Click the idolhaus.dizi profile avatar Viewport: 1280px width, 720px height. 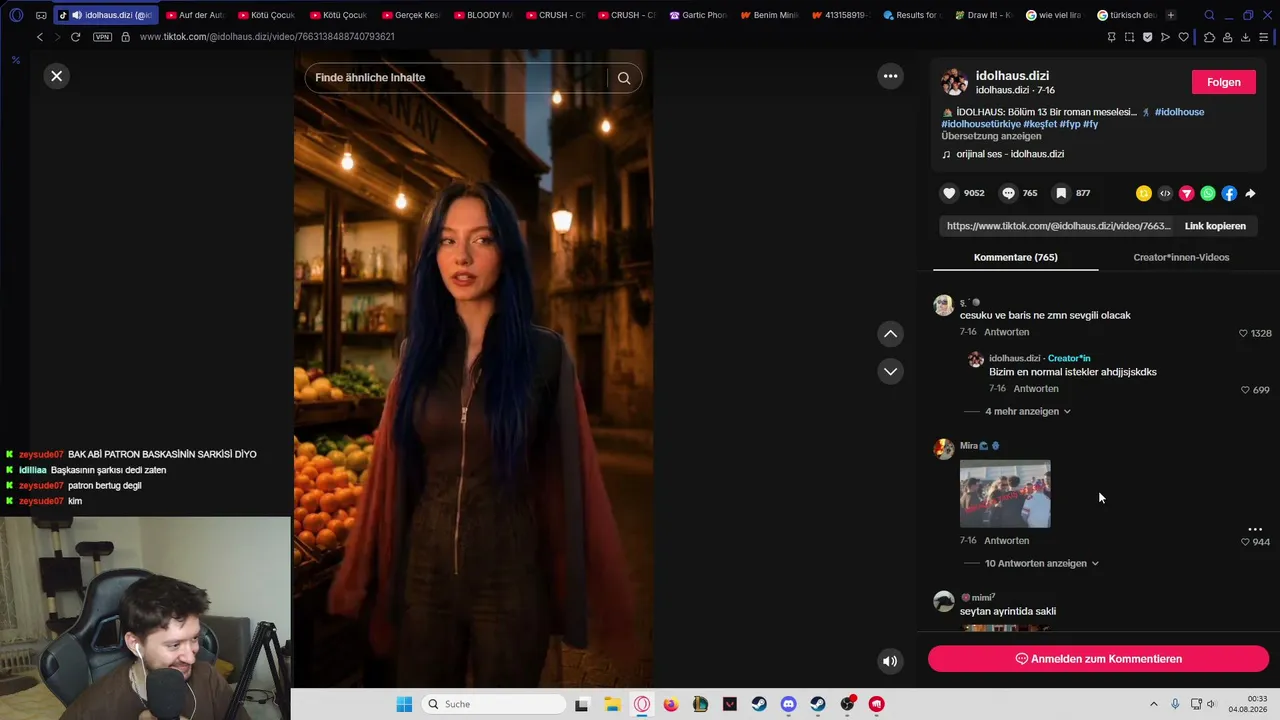pos(955,82)
